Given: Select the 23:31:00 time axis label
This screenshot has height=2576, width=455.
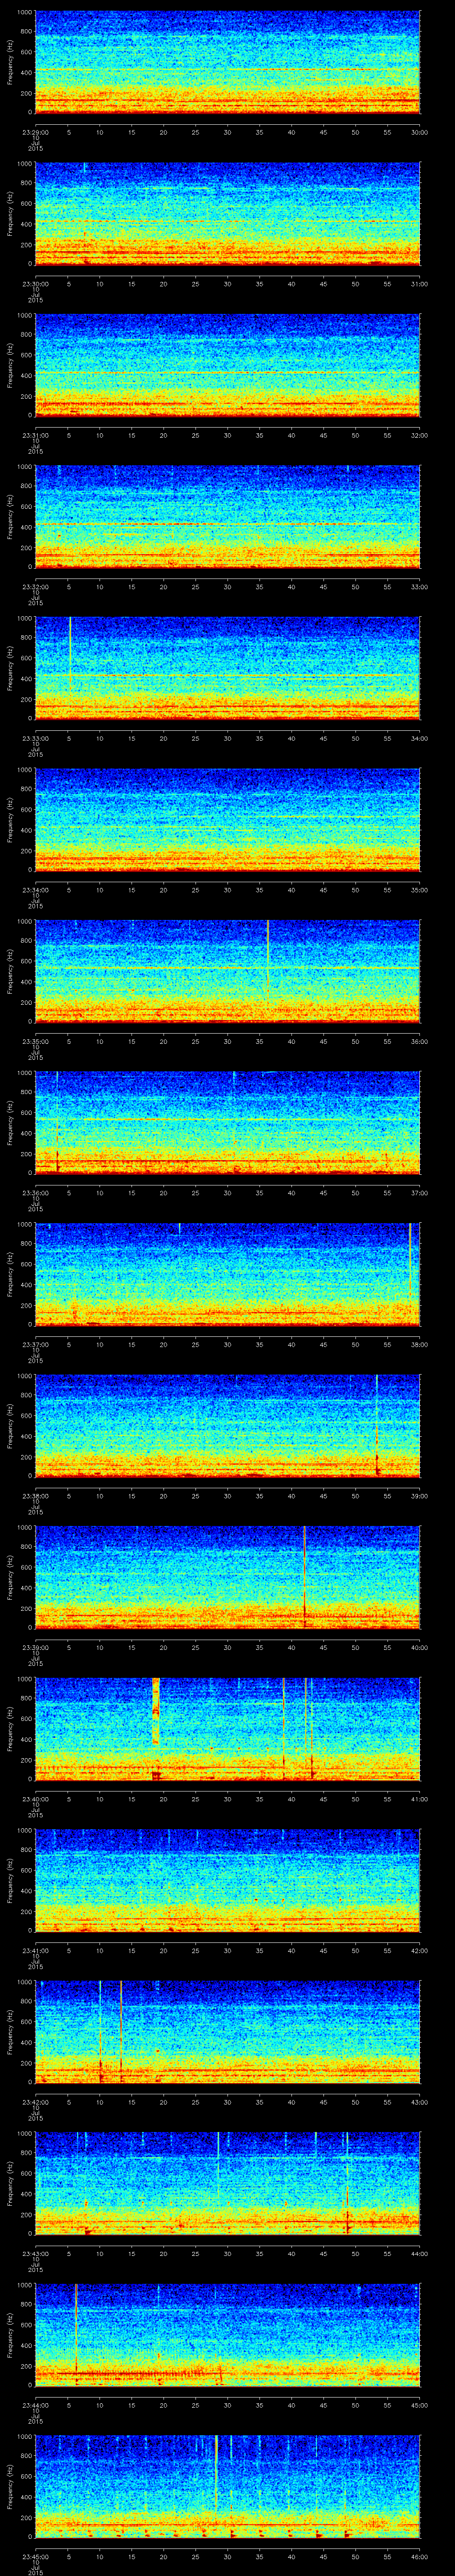Looking at the screenshot, I should point(35,435).
